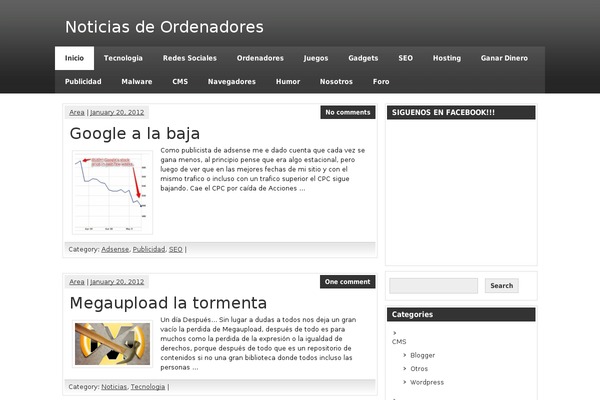Open the Publicidad menu item
Viewport: 600px width, 400px height.
(x=83, y=82)
